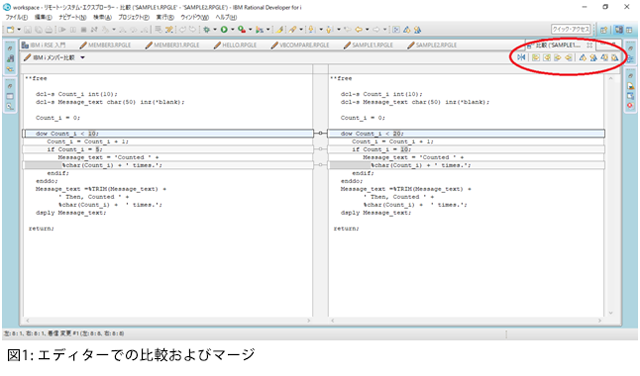The image size is (640, 376).
Task: Click the green Run button icon
Action: tap(224, 29)
